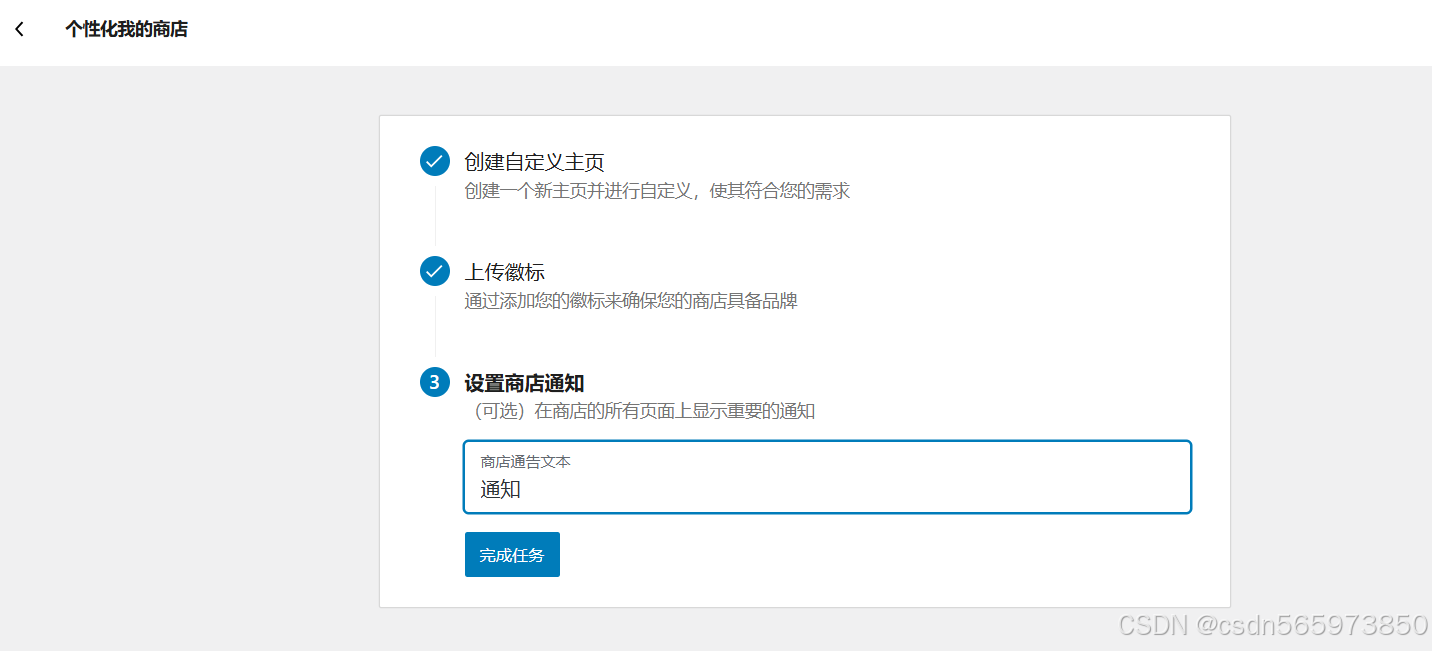Open the 个性化我的商店 header menu item
Screen dimensions: 1432x651
click(x=127, y=30)
